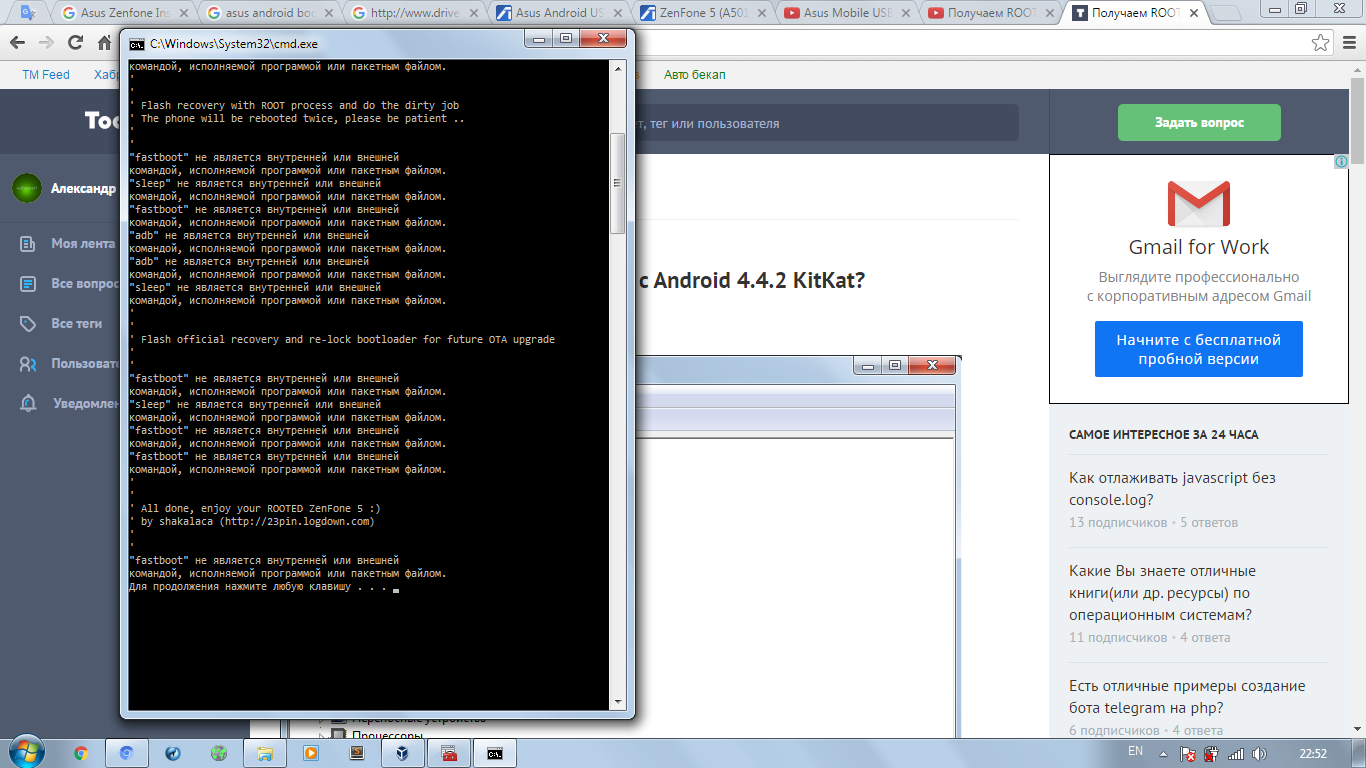The width and height of the screenshot is (1366, 768).
Task: Open the media player taskbar icon
Action: pos(310,753)
